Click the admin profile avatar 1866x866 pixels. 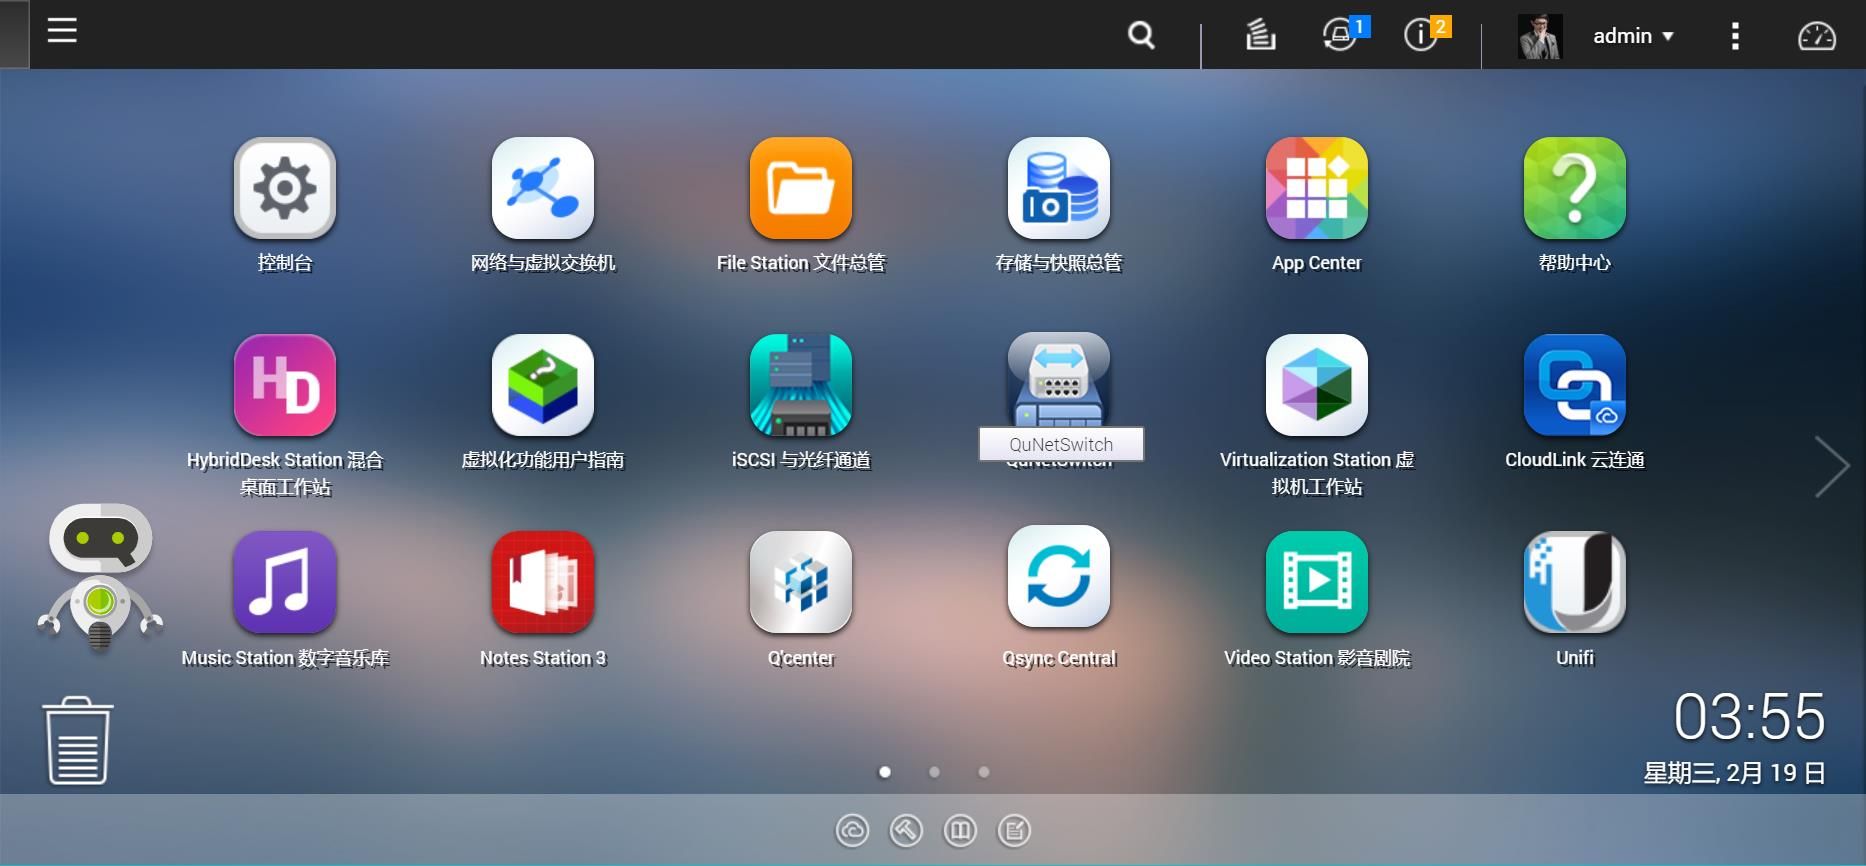tap(1540, 36)
